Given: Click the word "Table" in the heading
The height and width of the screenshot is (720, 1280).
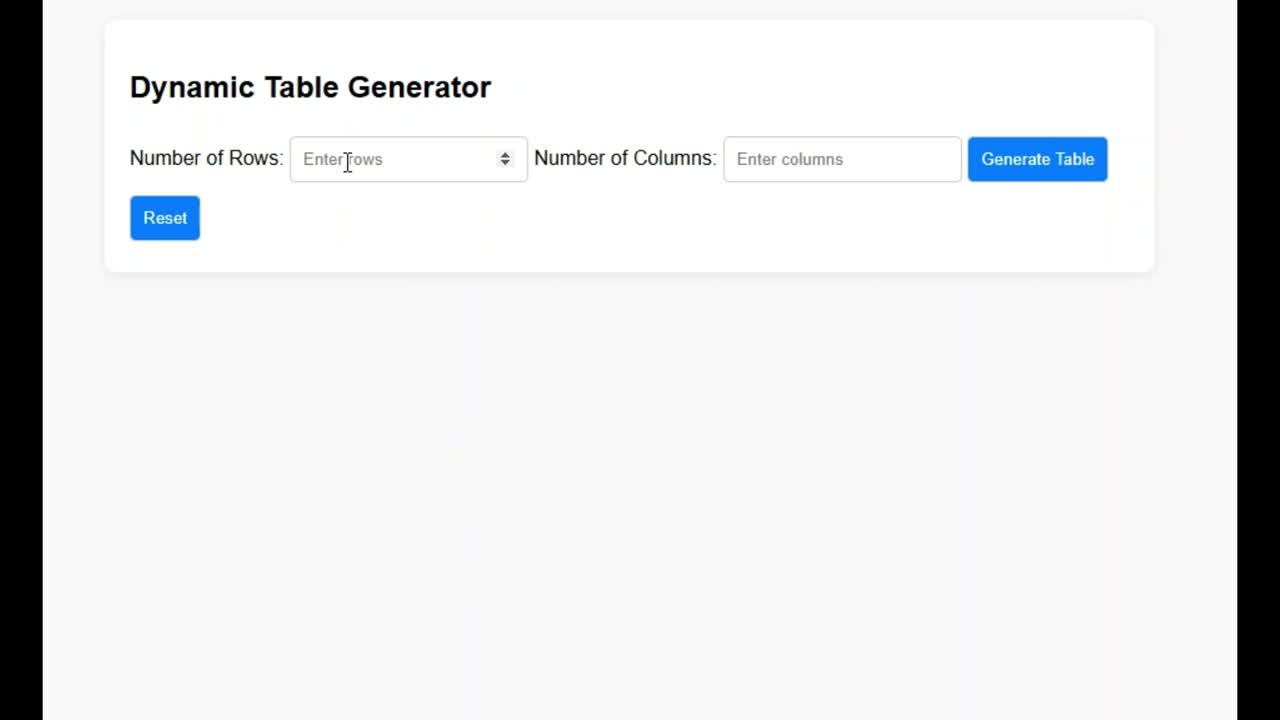Looking at the screenshot, I should [301, 87].
